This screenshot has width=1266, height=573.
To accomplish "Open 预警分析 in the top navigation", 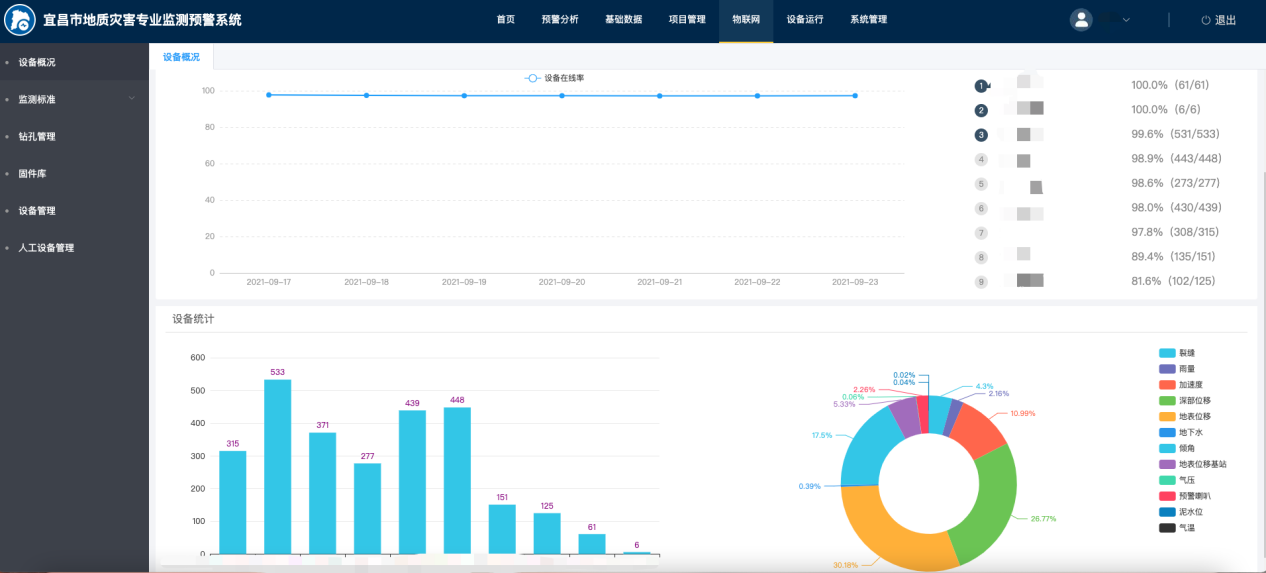I will pos(559,20).
